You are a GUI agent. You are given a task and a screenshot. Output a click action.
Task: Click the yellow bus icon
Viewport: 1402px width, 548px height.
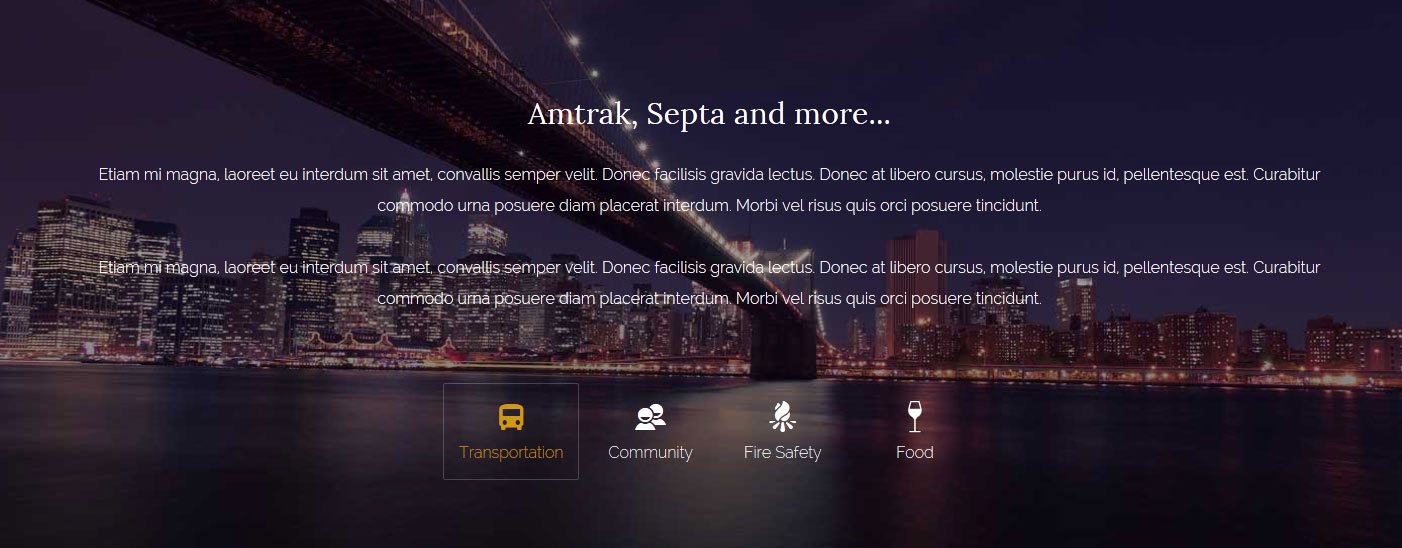[511, 417]
